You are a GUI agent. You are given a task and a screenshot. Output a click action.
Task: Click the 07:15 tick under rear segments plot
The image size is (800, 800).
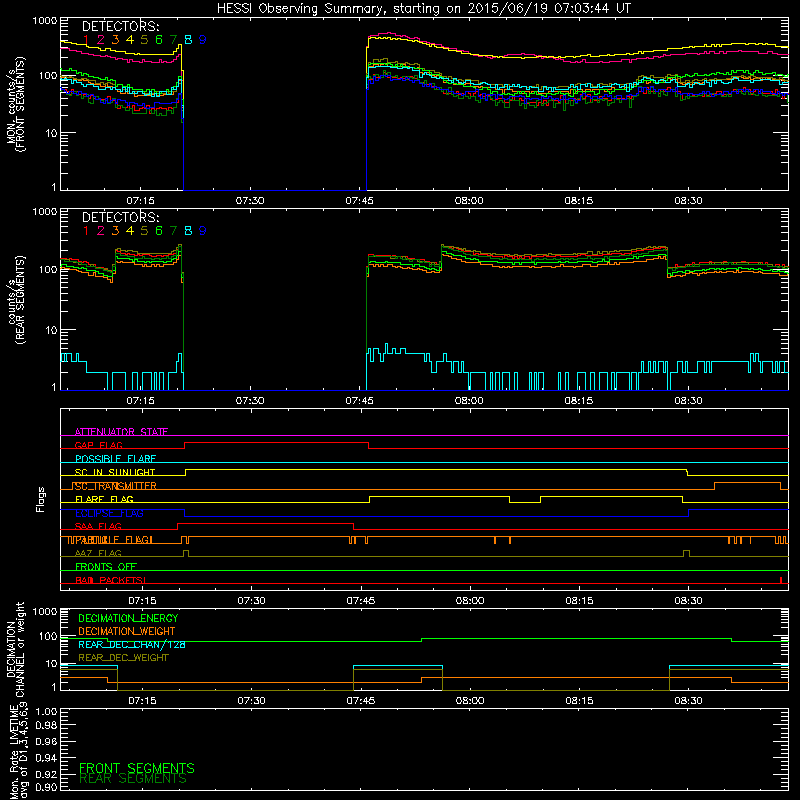[x=140, y=401]
